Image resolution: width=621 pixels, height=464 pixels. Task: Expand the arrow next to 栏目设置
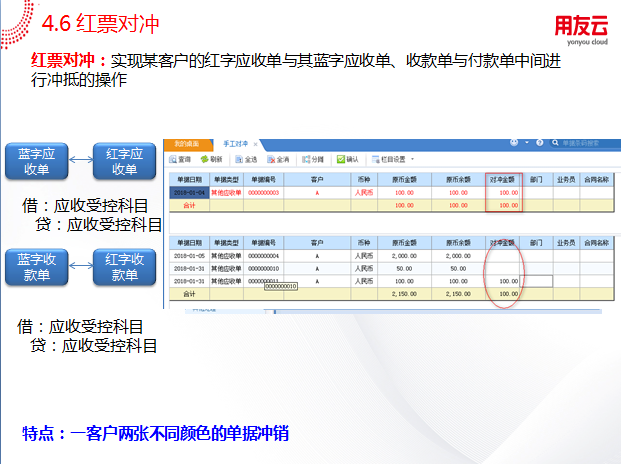click(x=412, y=159)
